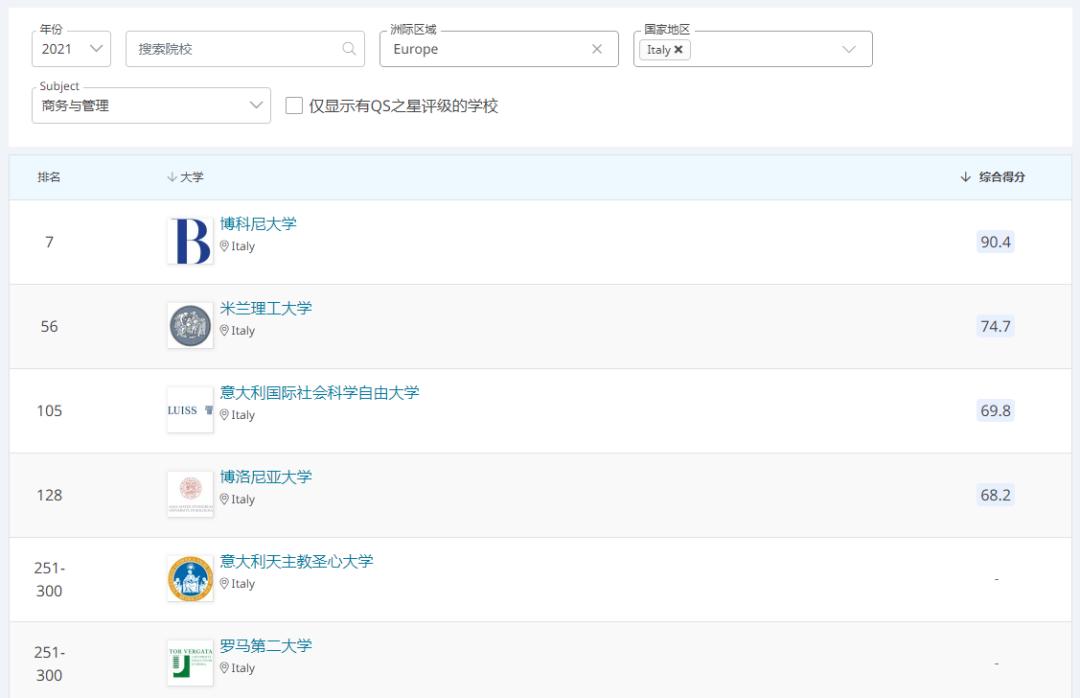Image resolution: width=1080 pixels, height=698 pixels.
Task: Open the 年份 2021 dropdown
Action: pyautogui.click(x=72, y=49)
